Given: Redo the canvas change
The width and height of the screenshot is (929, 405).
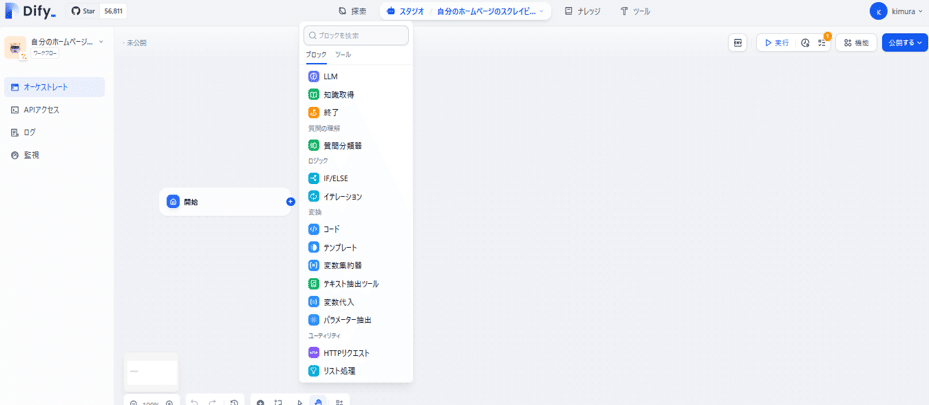Looking at the screenshot, I should click(213, 403).
